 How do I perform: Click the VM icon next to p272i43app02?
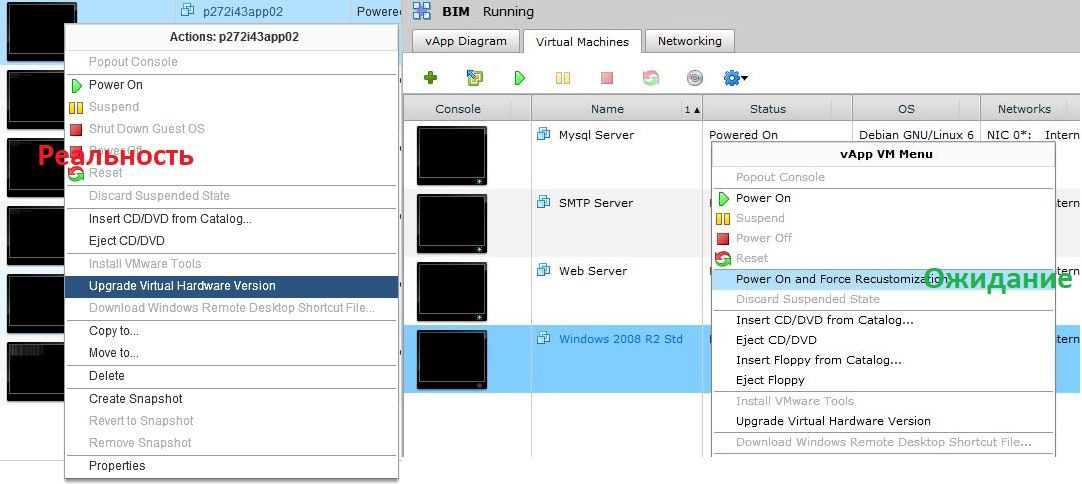(186, 10)
